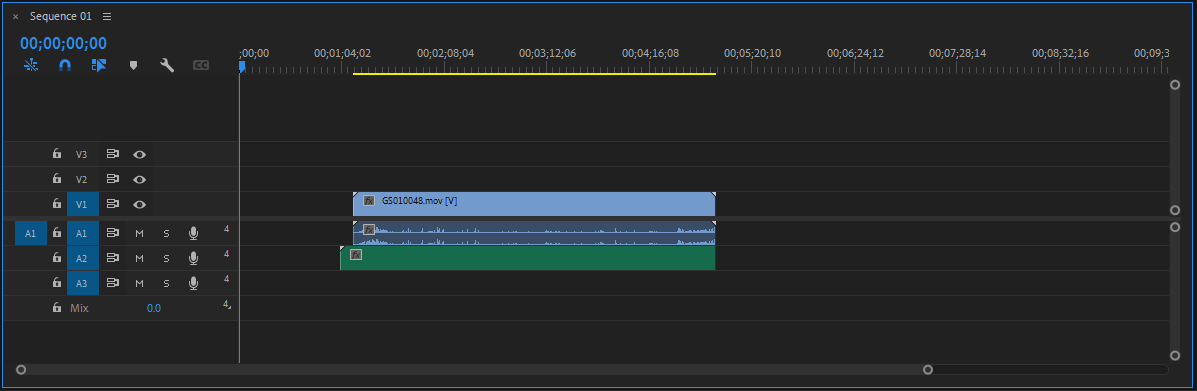Toggle lock on track V3
The width and height of the screenshot is (1197, 391).
click(x=56, y=154)
